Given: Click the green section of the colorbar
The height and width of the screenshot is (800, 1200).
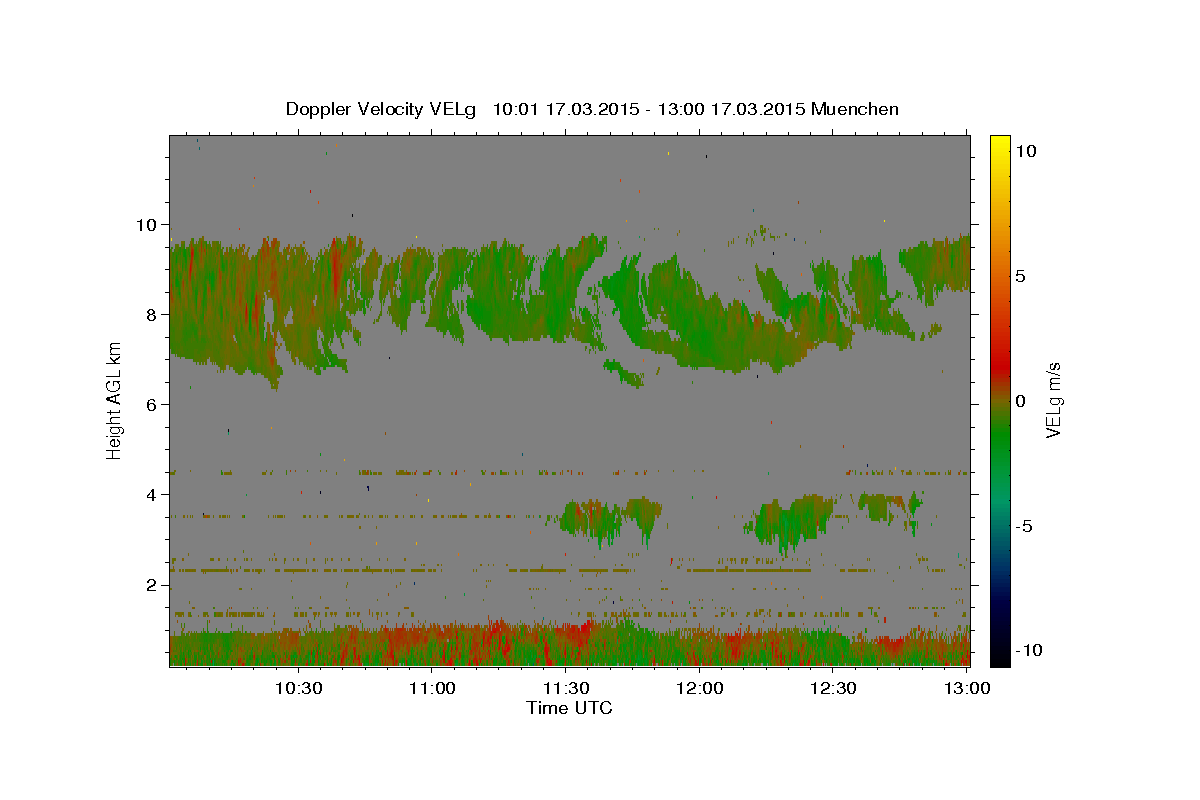Looking at the screenshot, I should coord(999,440).
